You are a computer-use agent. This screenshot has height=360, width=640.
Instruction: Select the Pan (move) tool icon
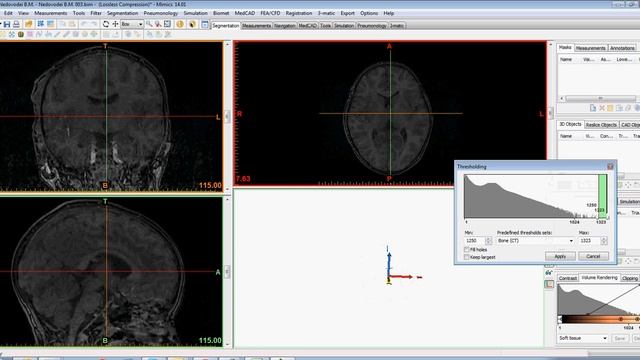(115, 24)
